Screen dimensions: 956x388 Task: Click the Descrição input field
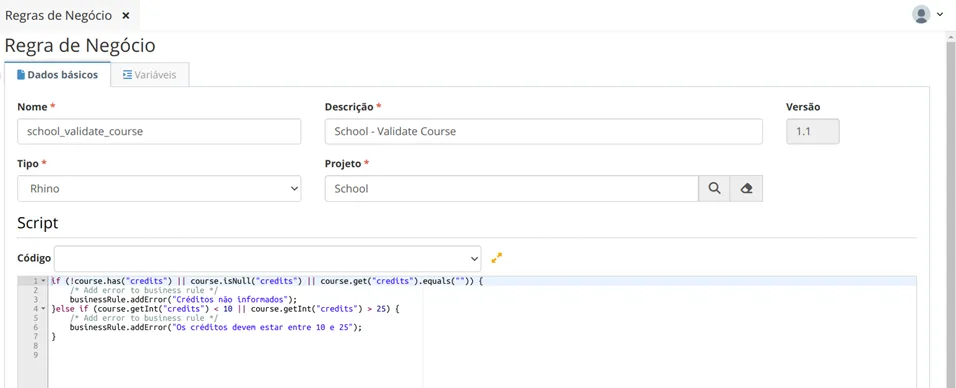(x=543, y=131)
